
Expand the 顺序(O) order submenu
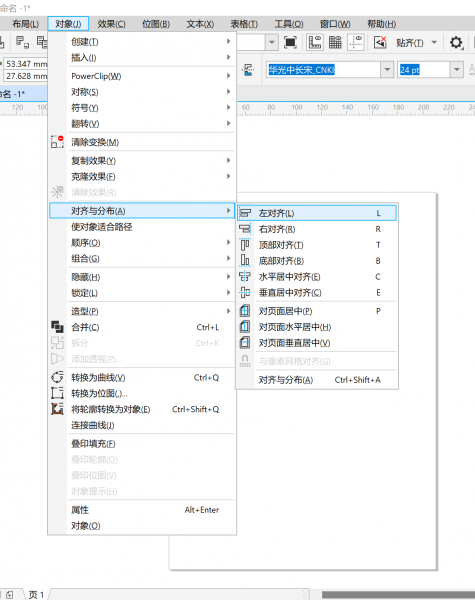(142, 243)
